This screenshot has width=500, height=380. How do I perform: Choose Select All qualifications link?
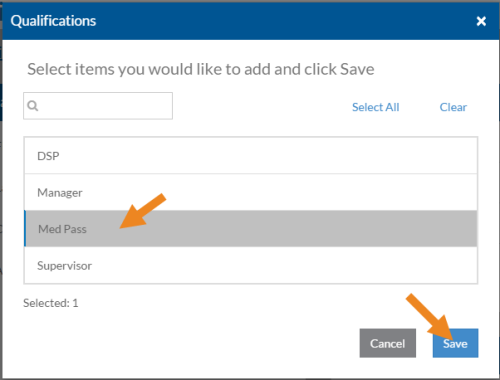pyautogui.click(x=376, y=107)
